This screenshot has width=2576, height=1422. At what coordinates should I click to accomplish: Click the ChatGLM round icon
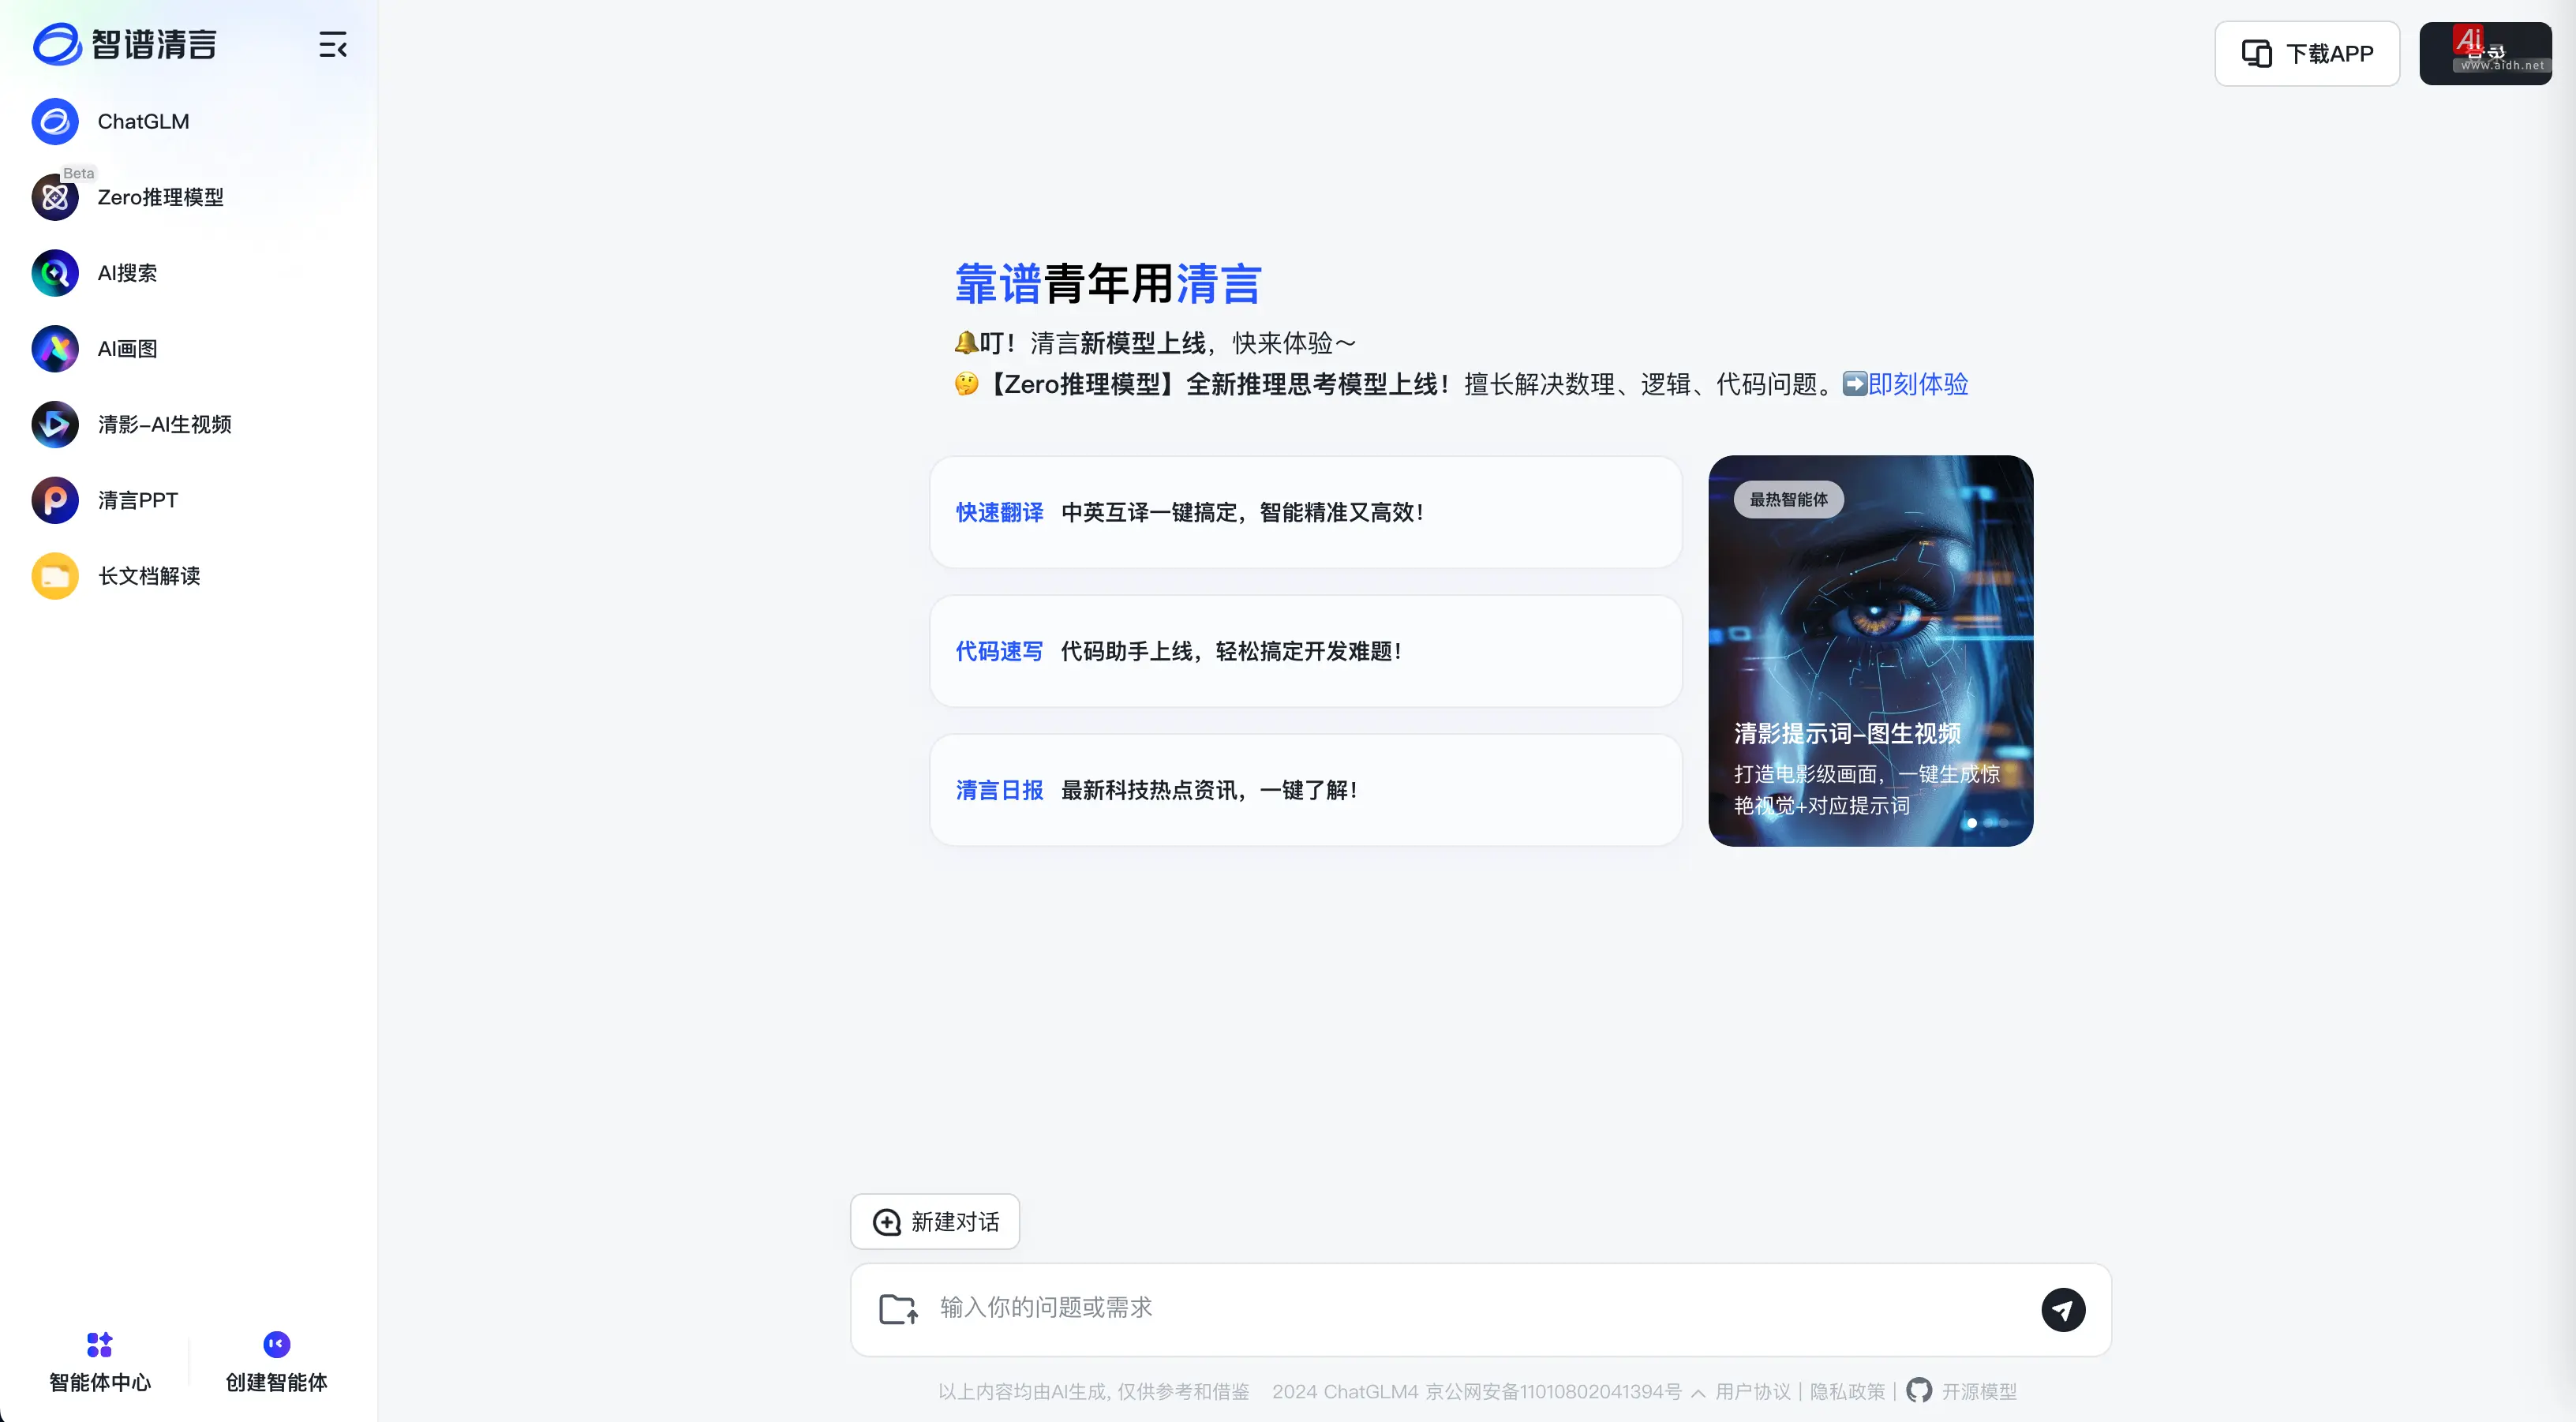(55, 121)
